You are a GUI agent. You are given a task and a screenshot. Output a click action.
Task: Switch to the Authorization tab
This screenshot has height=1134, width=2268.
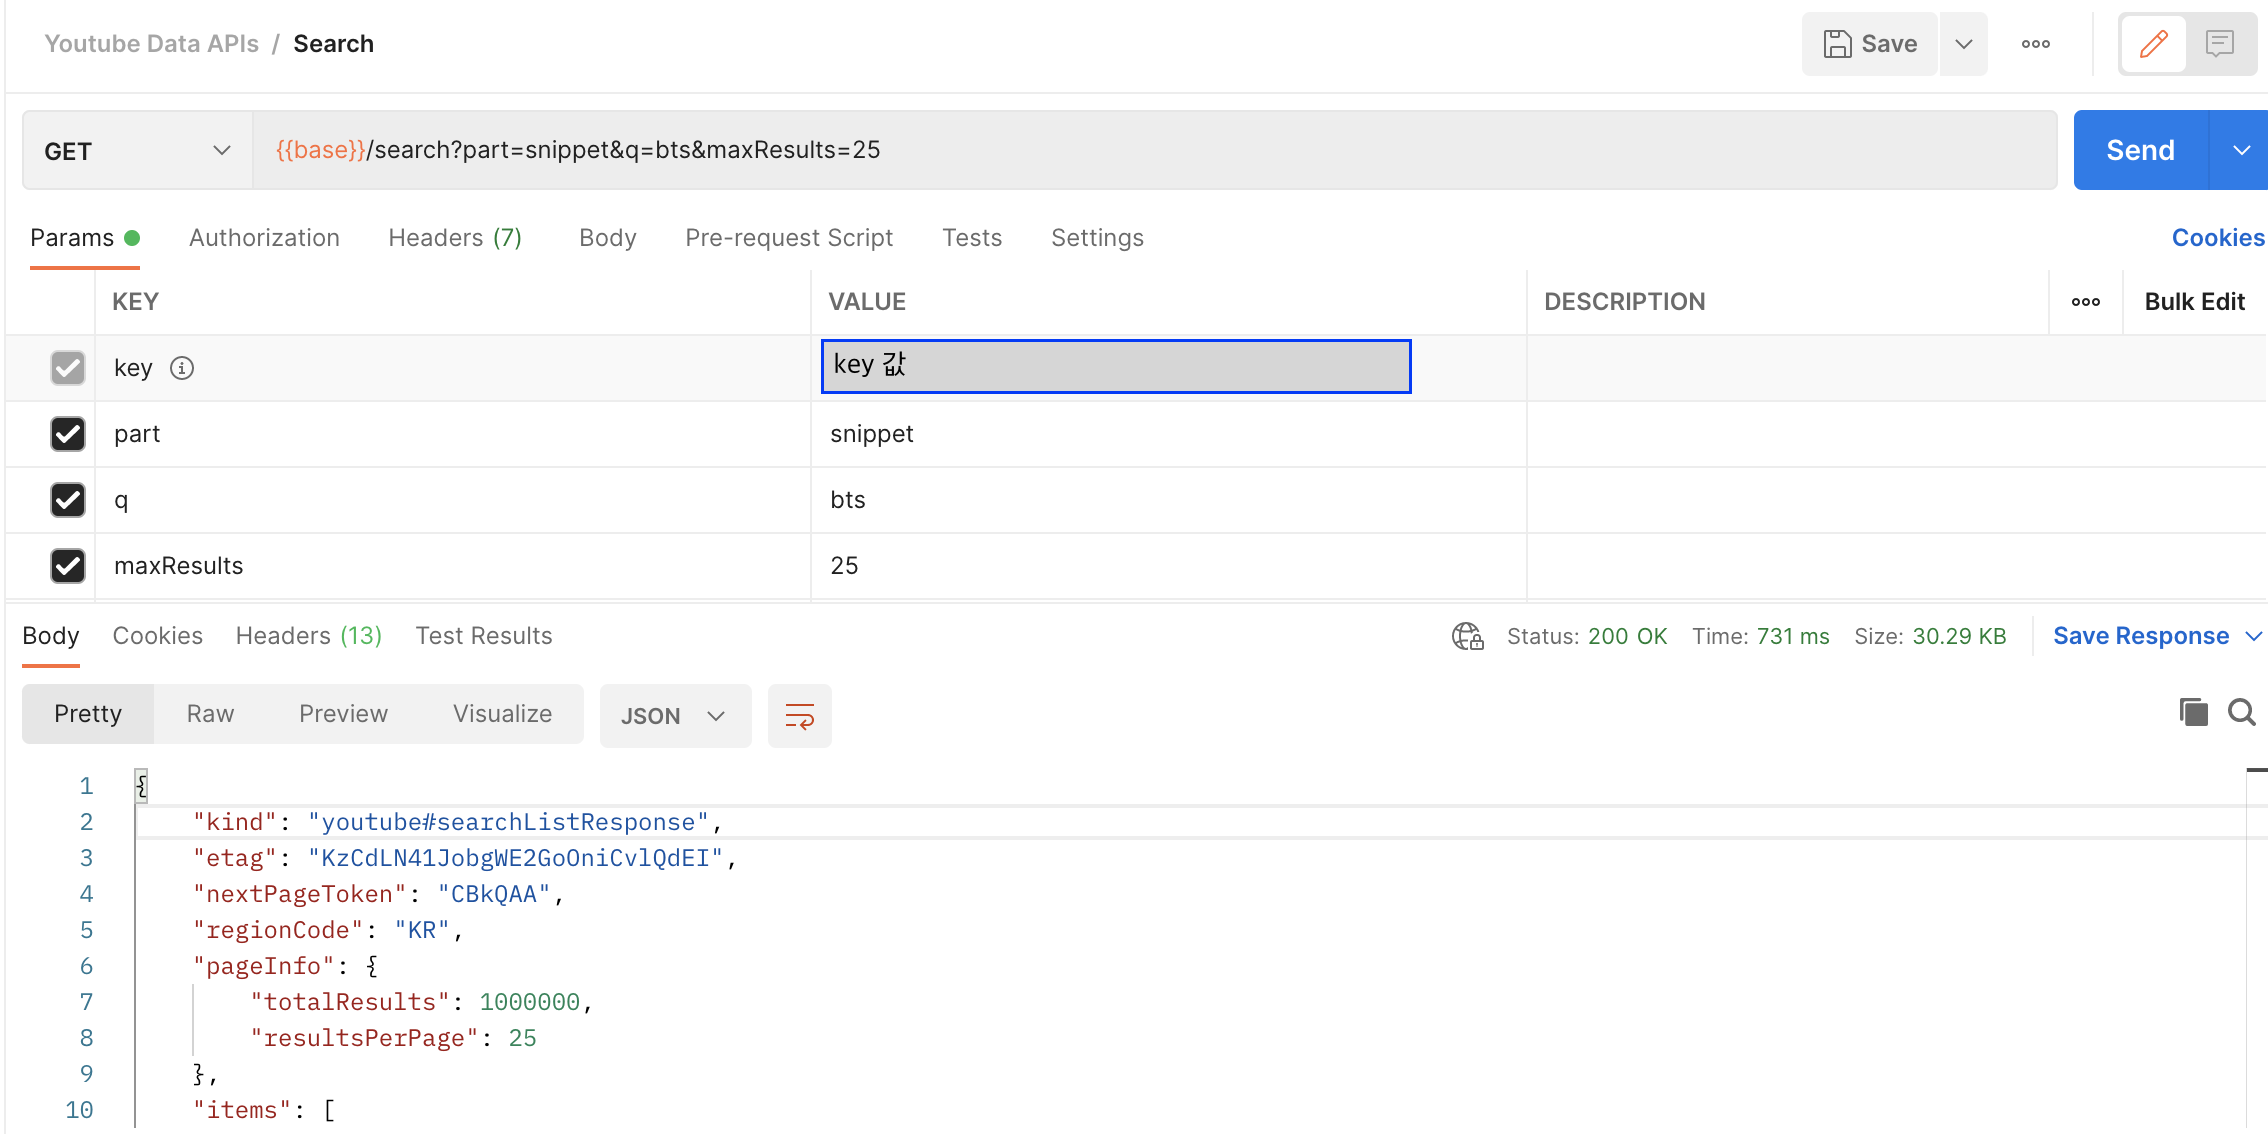[x=264, y=238]
